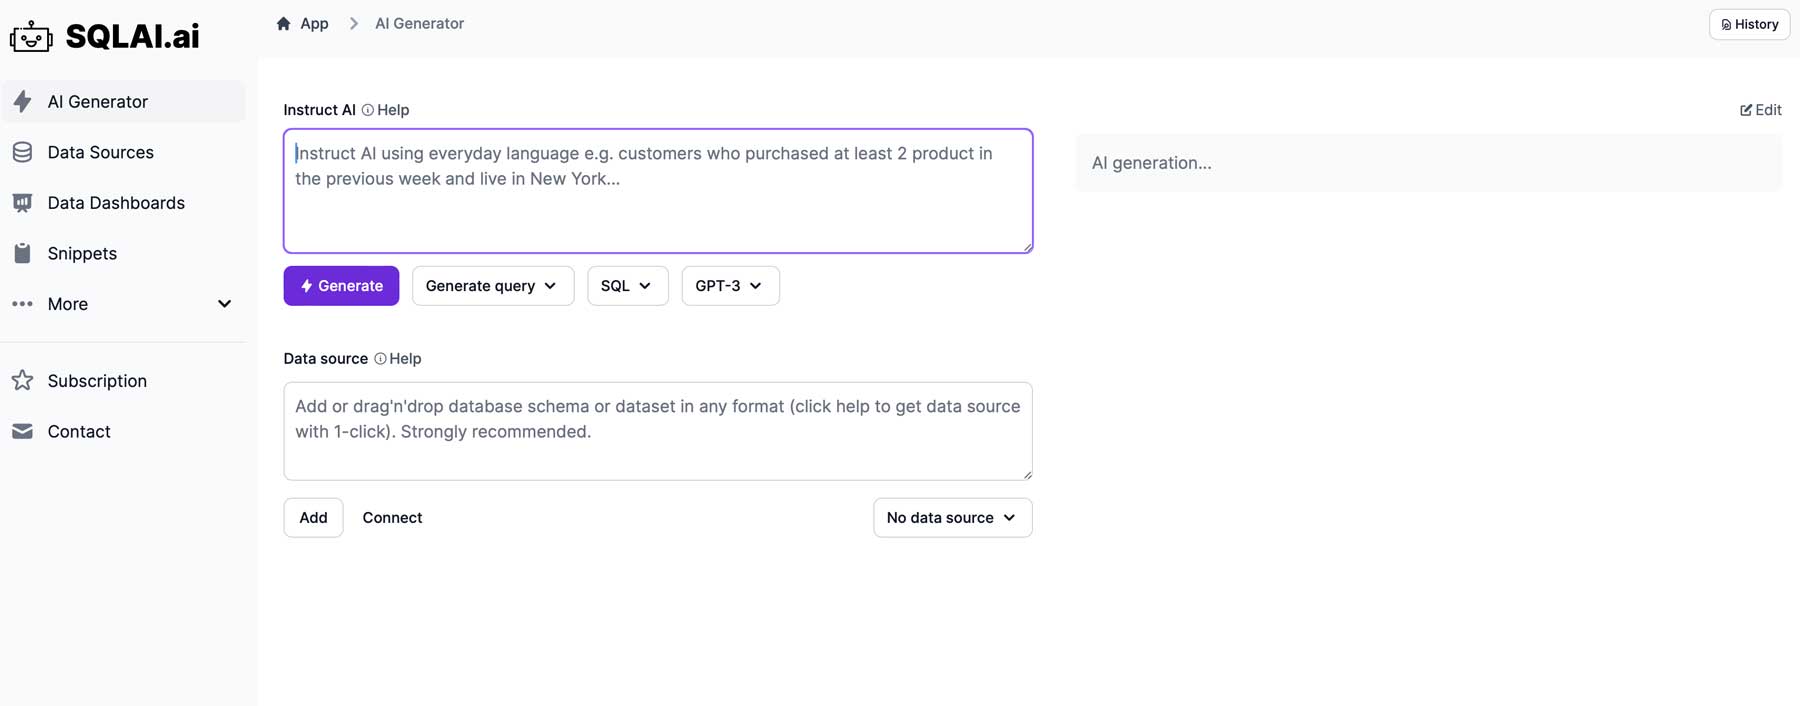Select the AI Generator lightning icon
1800x706 pixels.
[x=22, y=101]
